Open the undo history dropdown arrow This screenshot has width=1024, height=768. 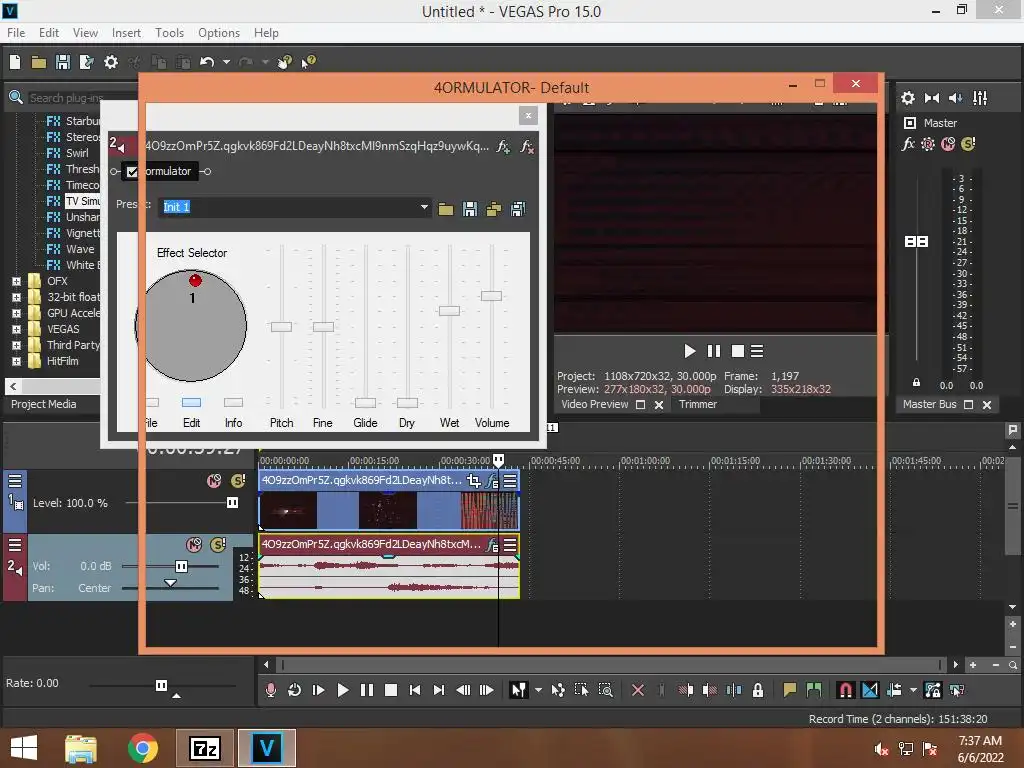[x=227, y=62]
